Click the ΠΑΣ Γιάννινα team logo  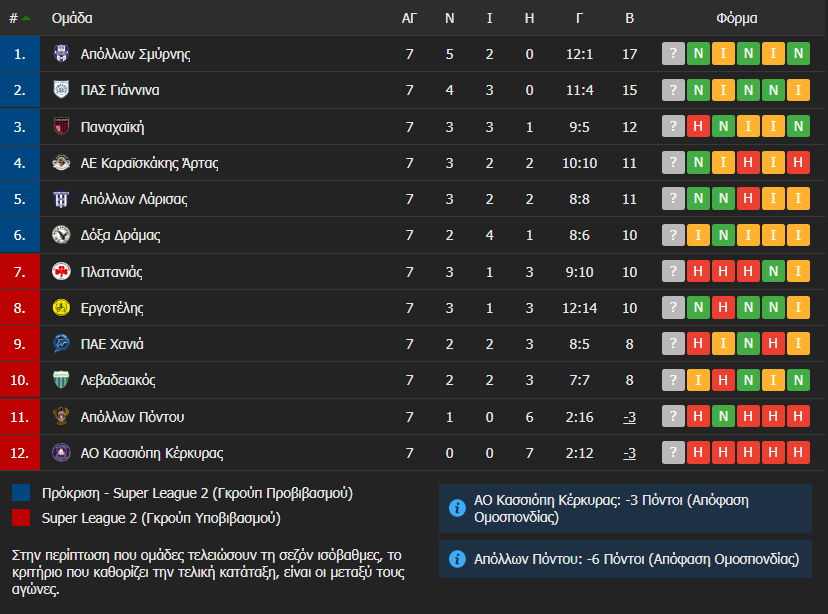pyautogui.click(x=62, y=90)
